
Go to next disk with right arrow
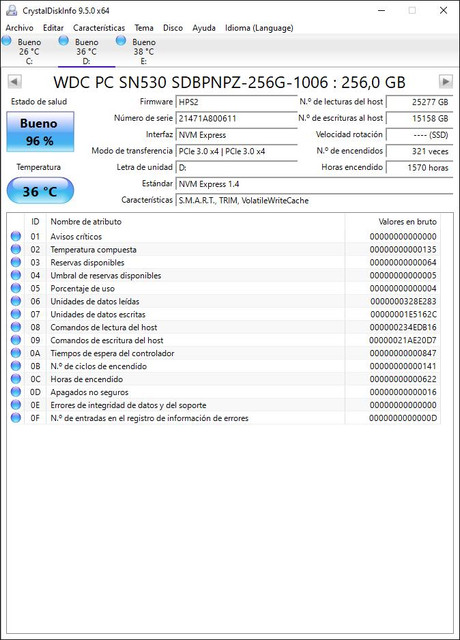tap(446, 82)
